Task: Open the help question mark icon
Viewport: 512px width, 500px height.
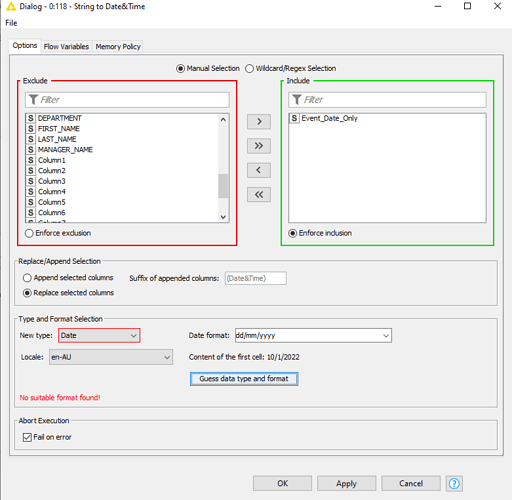Action: click(454, 483)
